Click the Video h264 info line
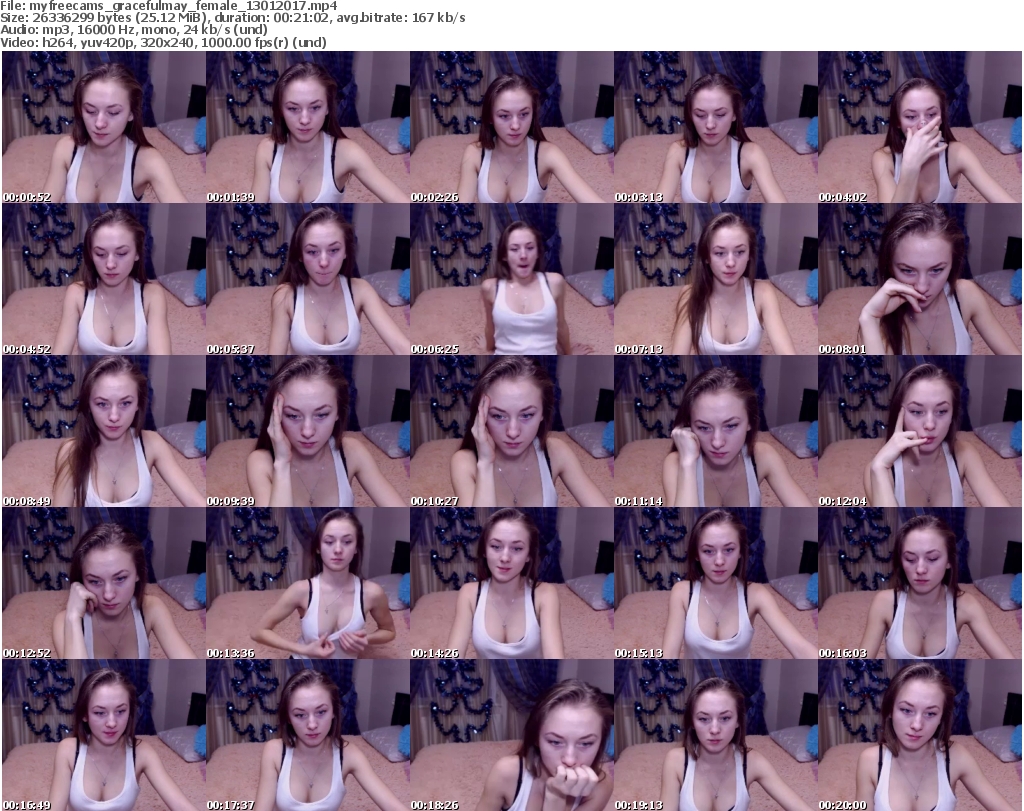This screenshot has height=811, width=1024. pyautogui.click(x=163, y=42)
